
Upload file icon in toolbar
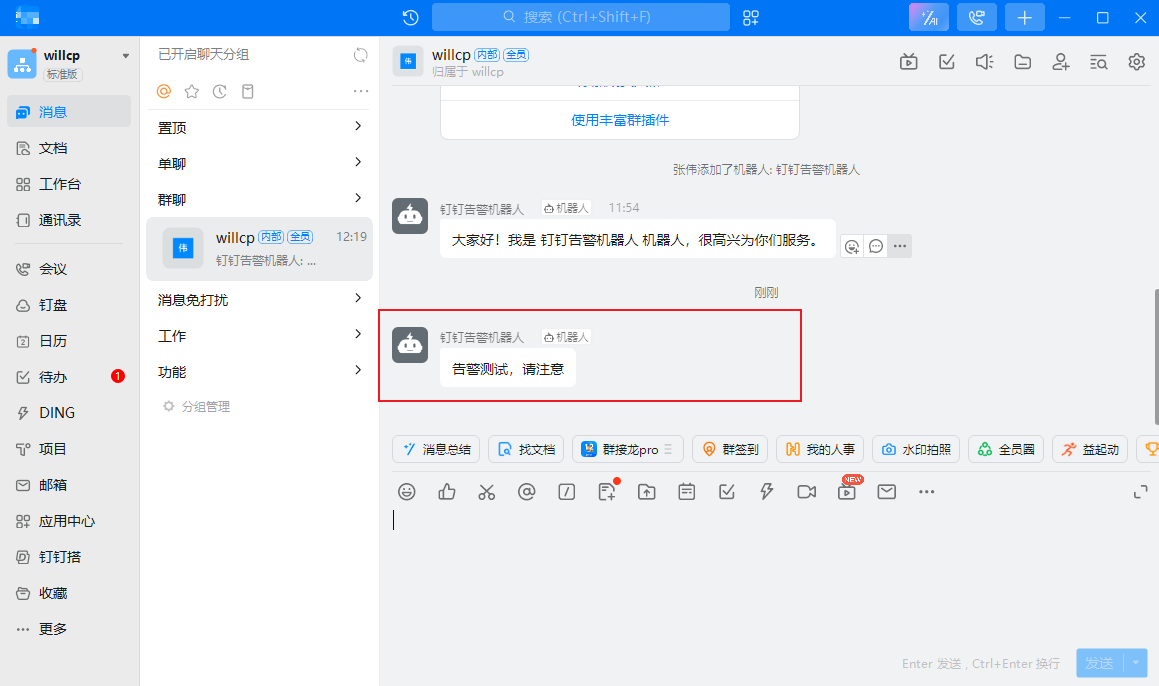(x=647, y=492)
